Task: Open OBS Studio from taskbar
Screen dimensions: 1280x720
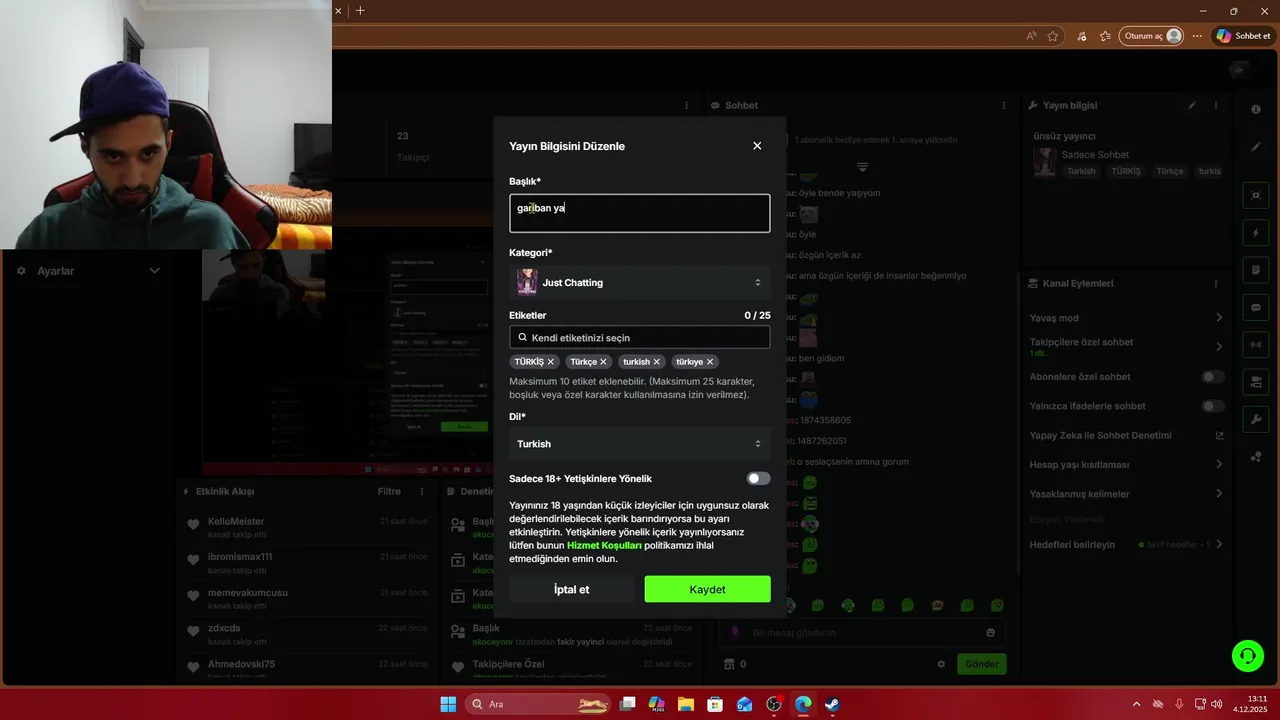Action: coord(774,704)
